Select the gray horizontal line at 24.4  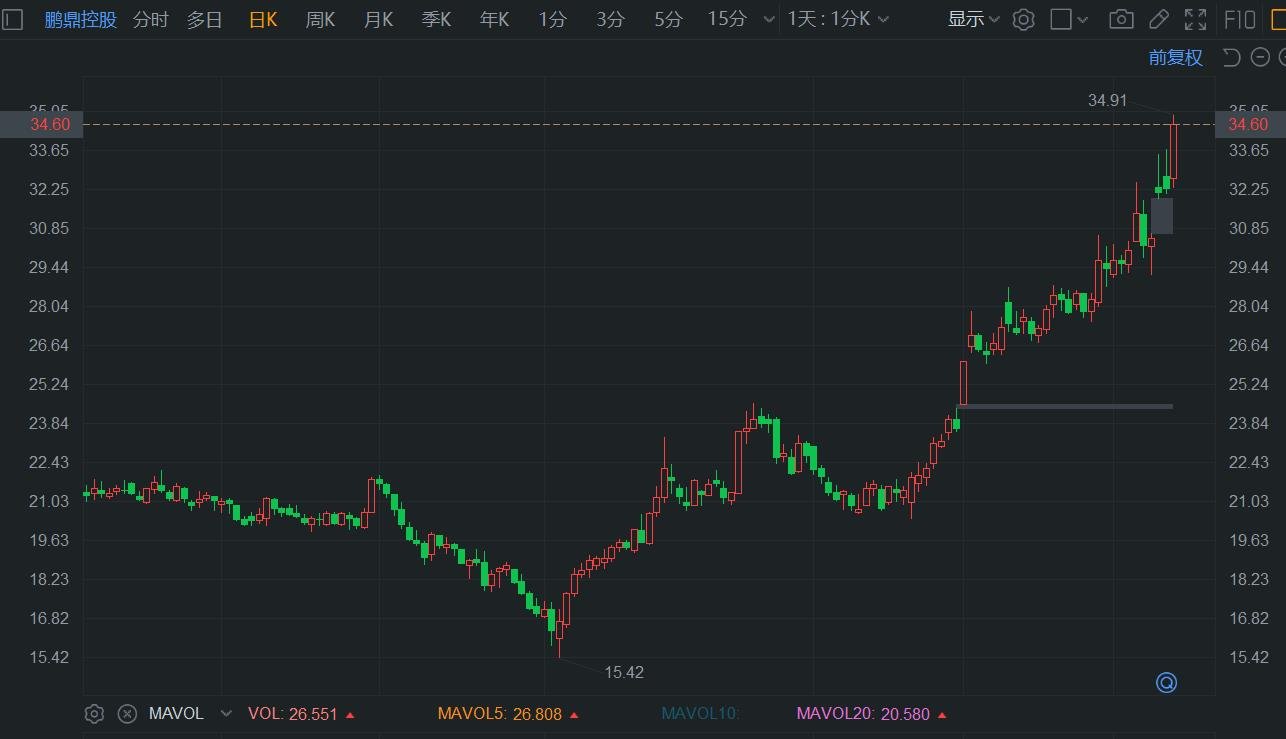(x=1065, y=406)
